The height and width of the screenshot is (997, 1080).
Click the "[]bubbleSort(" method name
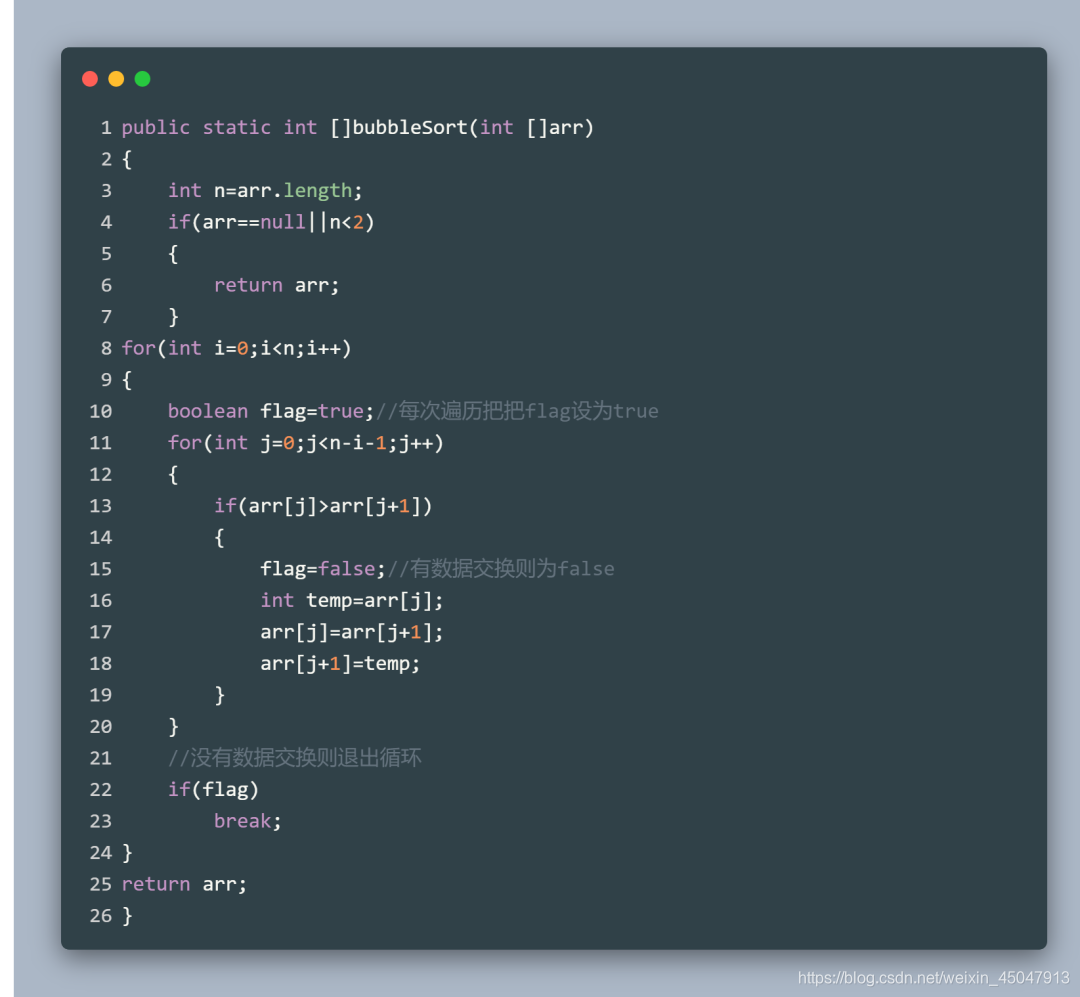click(404, 127)
